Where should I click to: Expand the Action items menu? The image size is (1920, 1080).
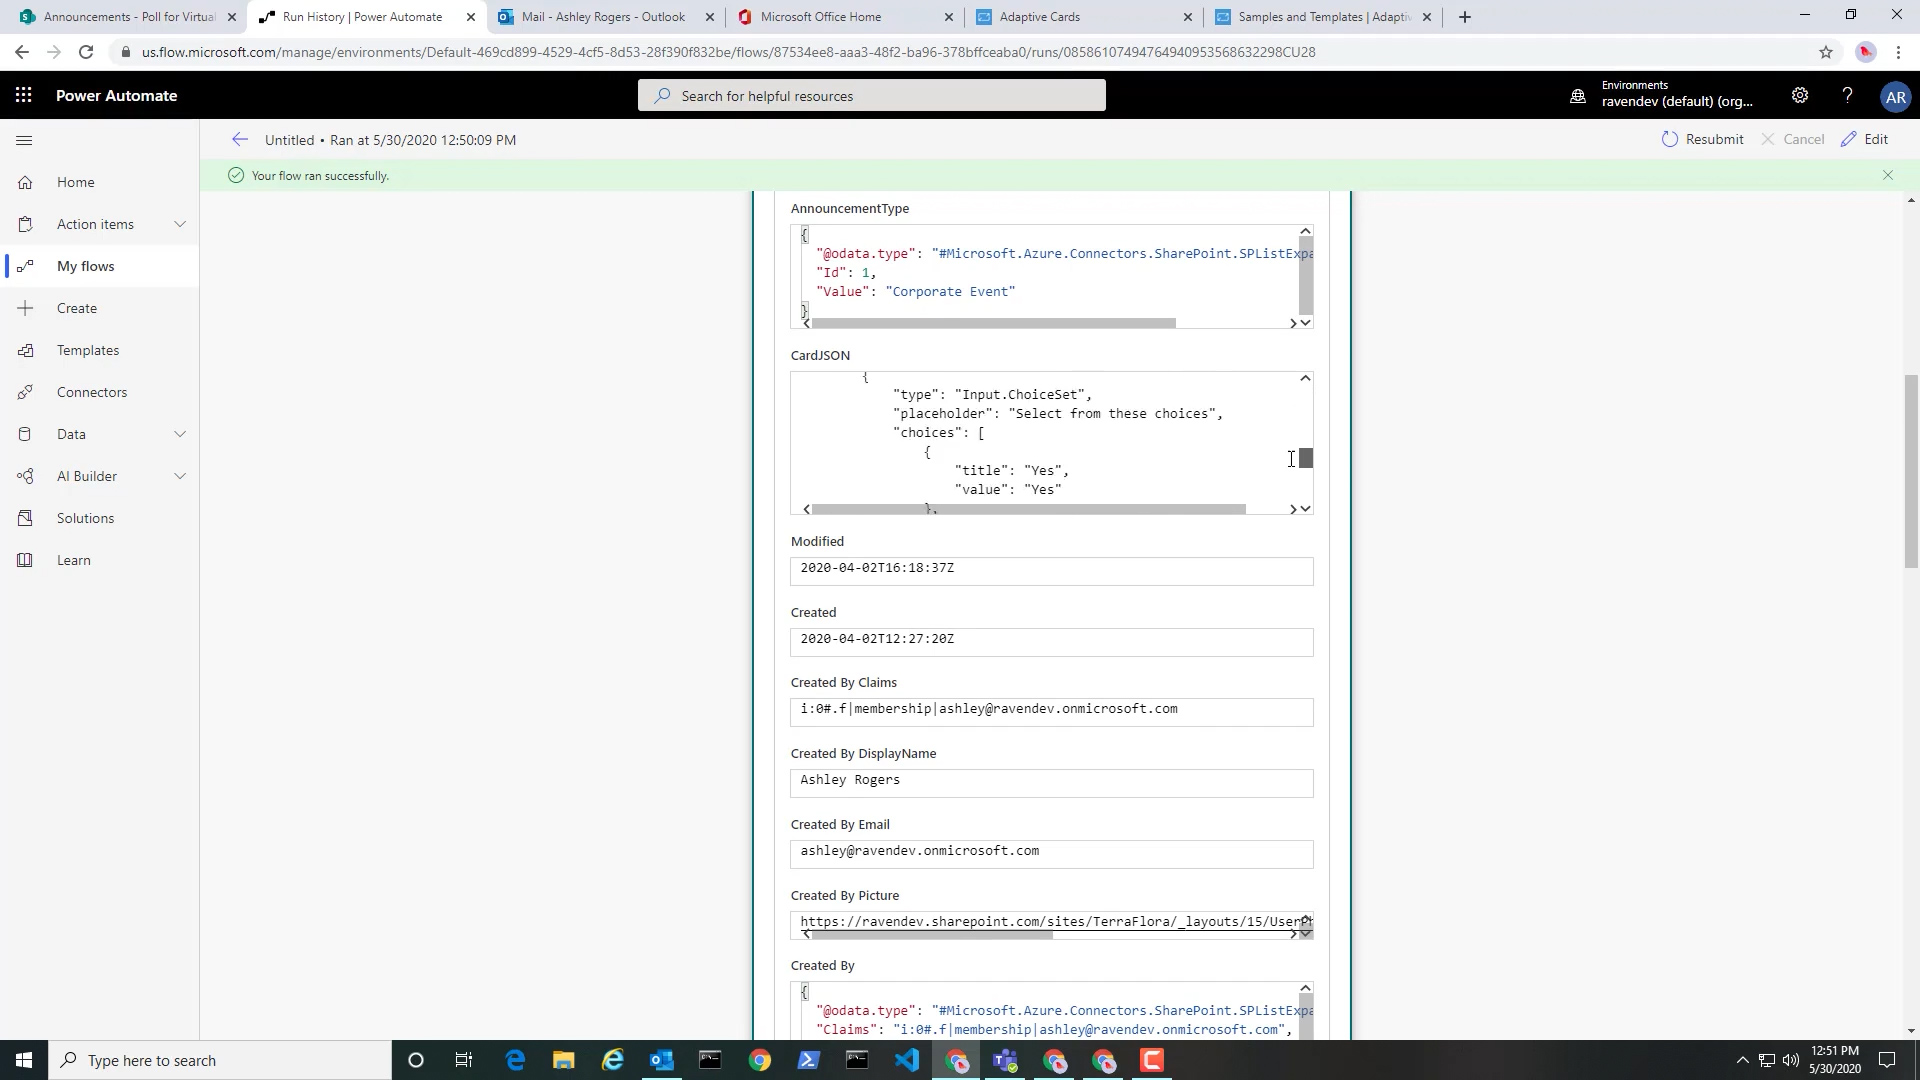tap(180, 224)
